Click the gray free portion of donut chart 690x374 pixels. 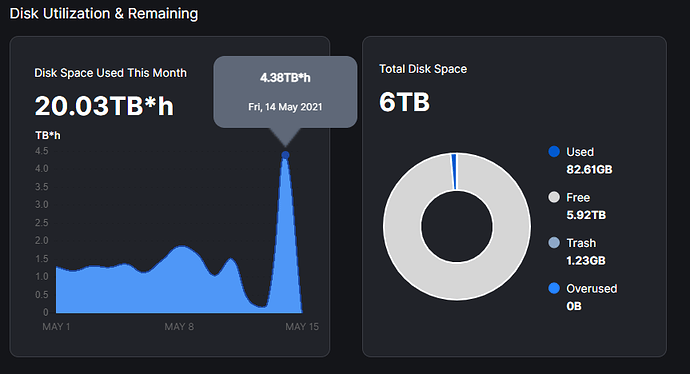coord(457,282)
